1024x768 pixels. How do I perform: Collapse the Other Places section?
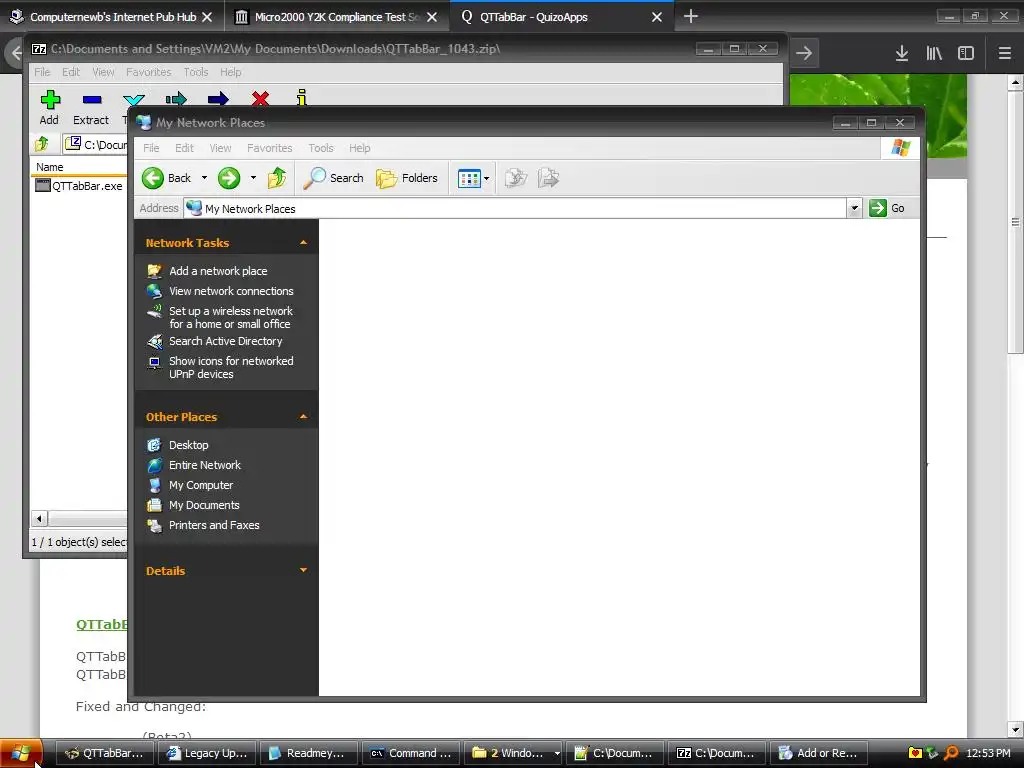(x=303, y=417)
